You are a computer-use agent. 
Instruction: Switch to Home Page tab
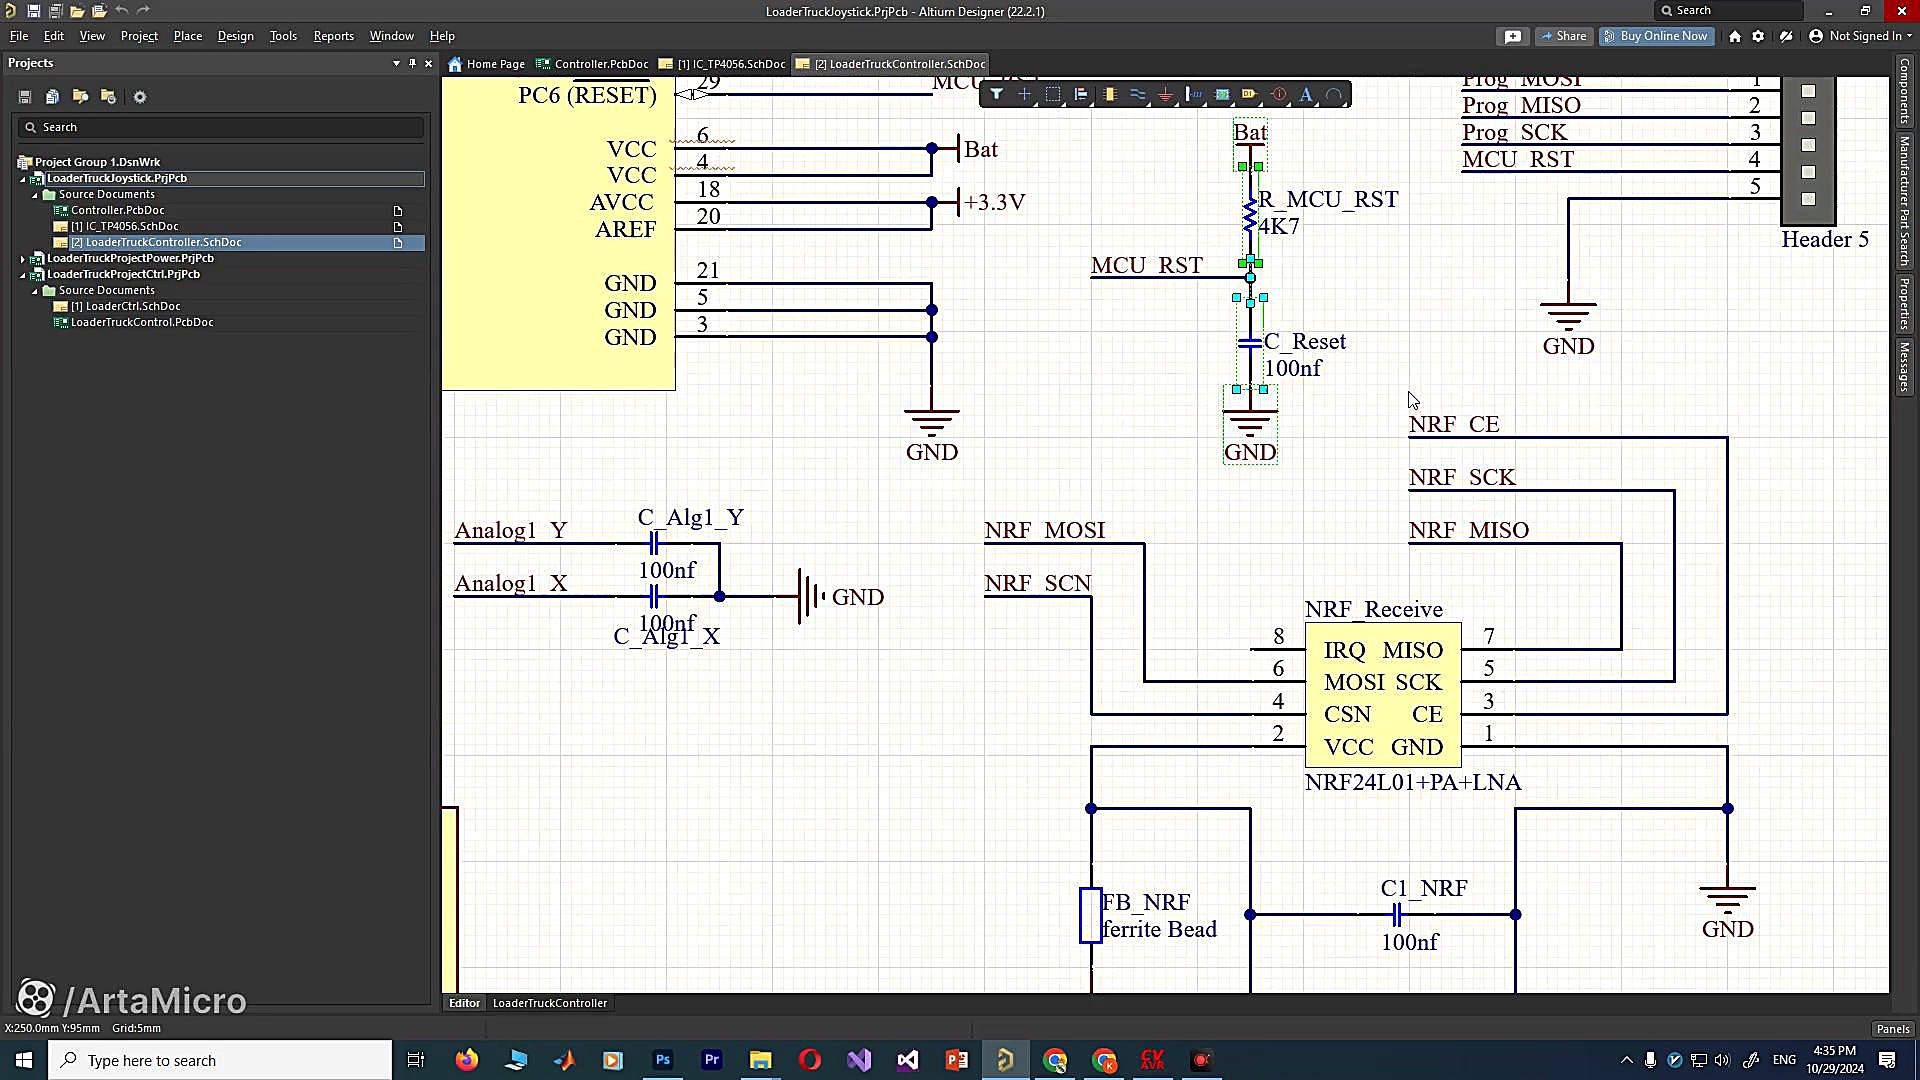pos(487,64)
